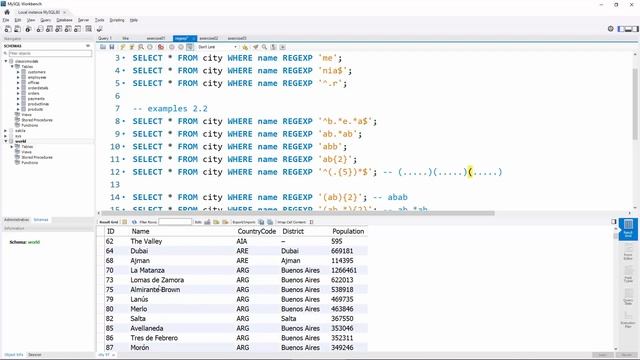Click the schema filter objects field
The width and height of the screenshot is (640, 360).
click(x=50, y=53)
